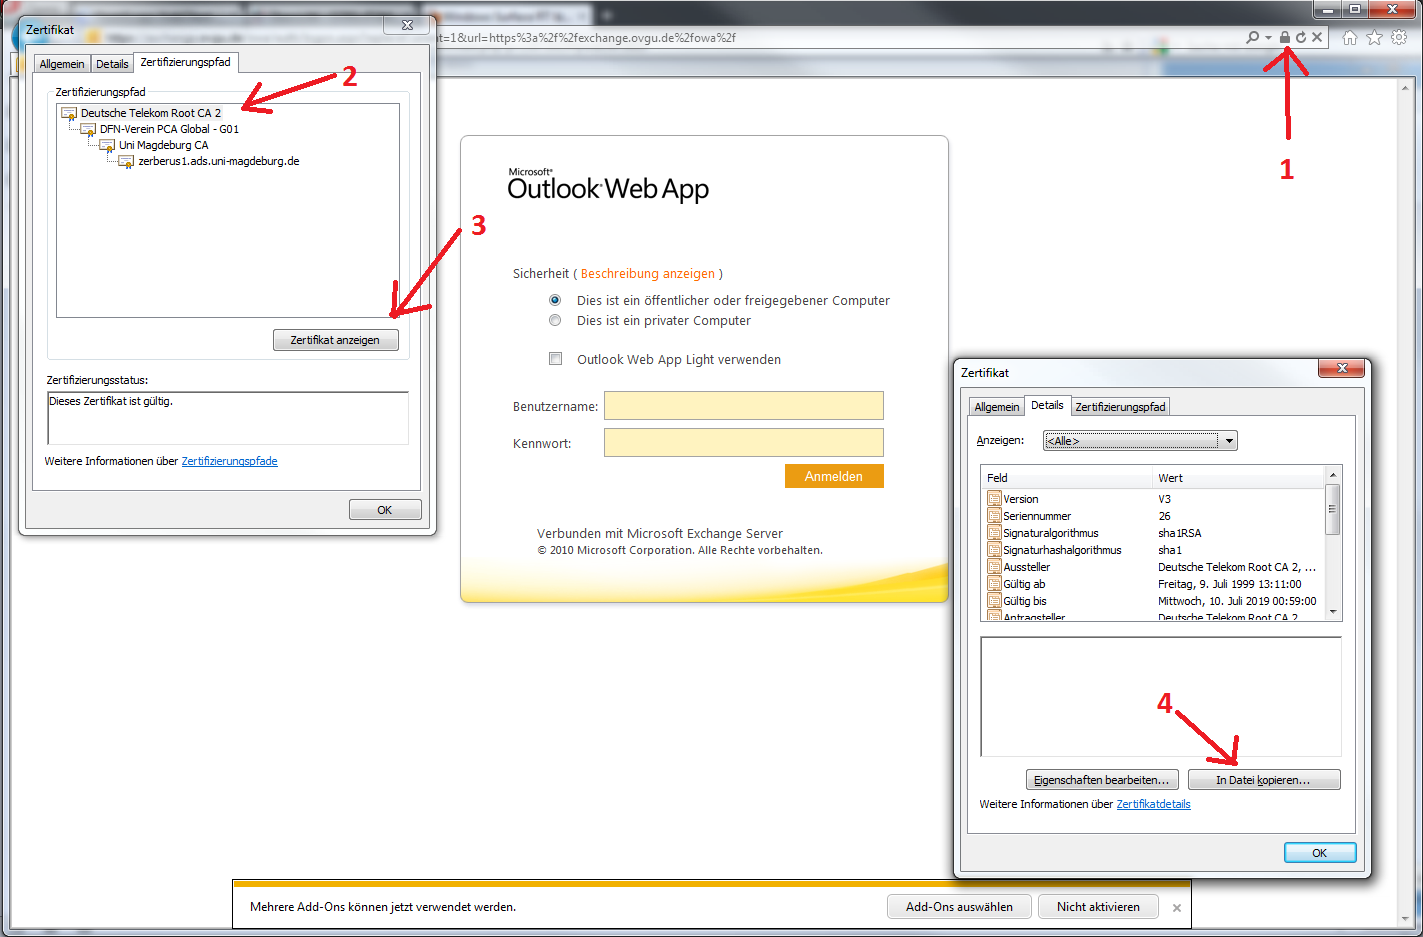Stop loading with the X icon
This screenshot has height=937, width=1423.
[x=1317, y=37]
